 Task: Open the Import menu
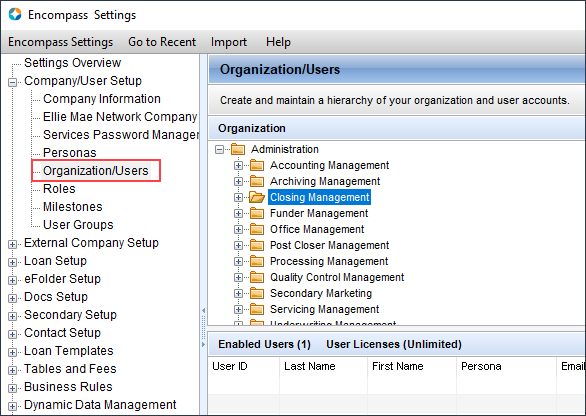point(229,42)
